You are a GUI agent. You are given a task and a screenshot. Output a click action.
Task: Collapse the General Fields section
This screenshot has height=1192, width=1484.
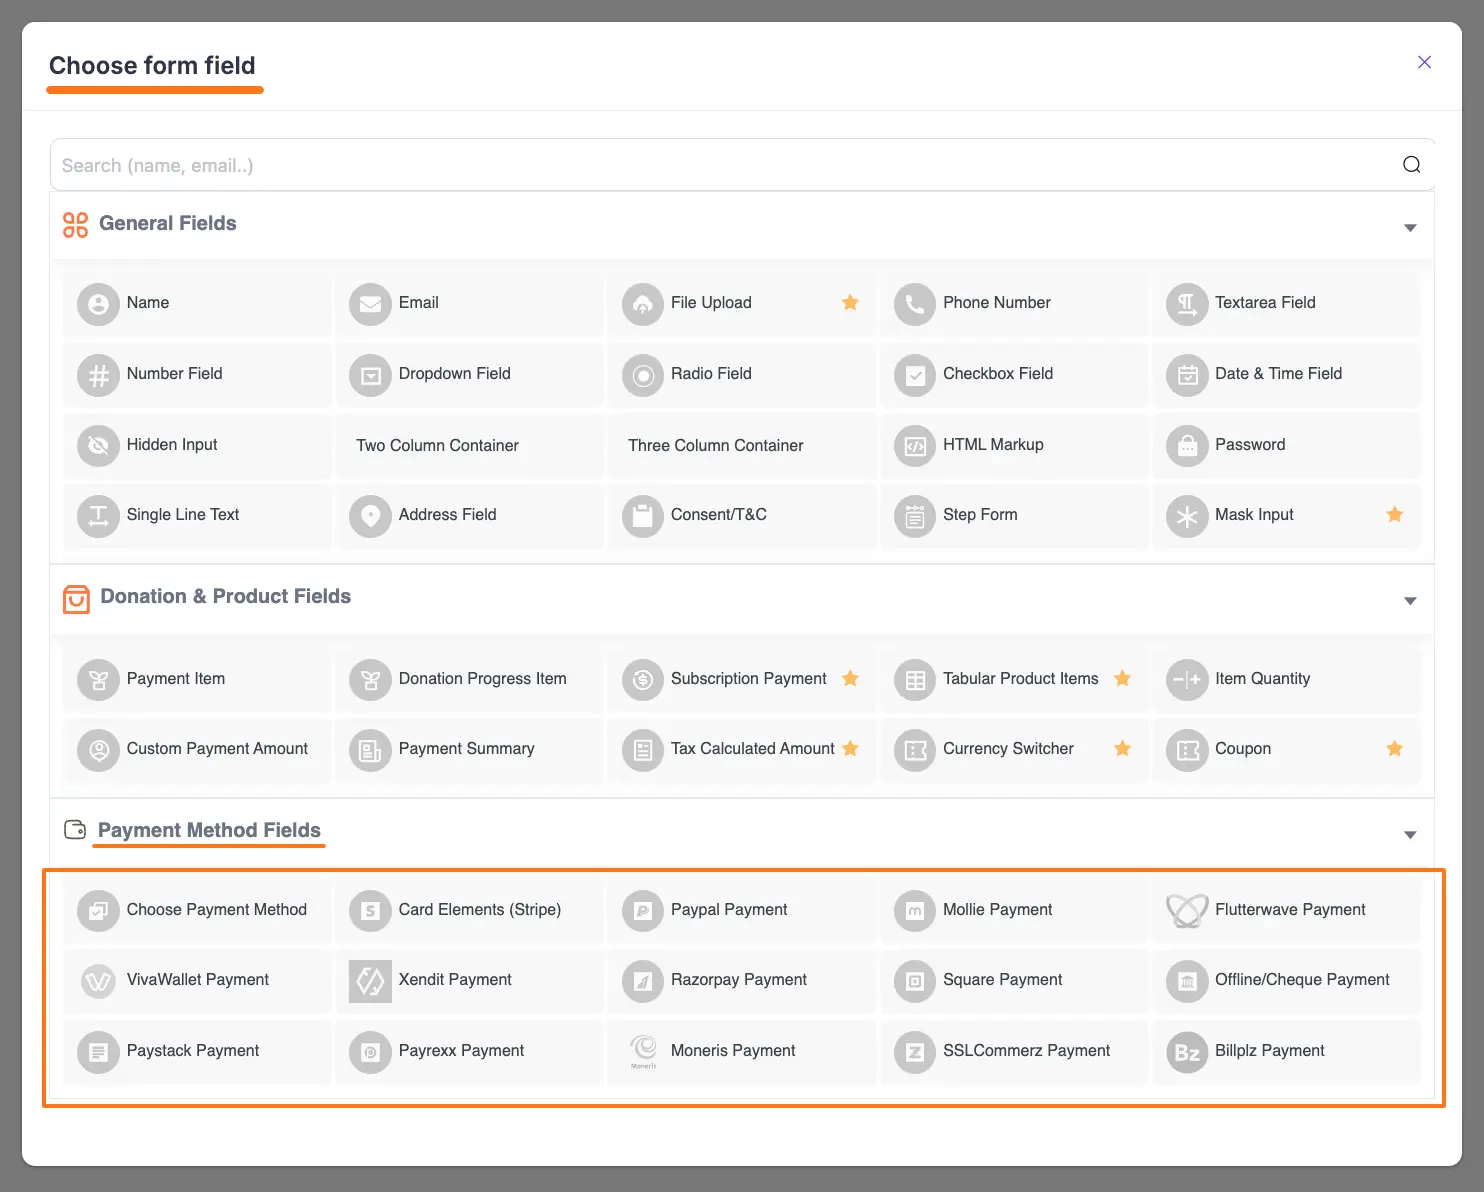click(x=1410, y=227)
